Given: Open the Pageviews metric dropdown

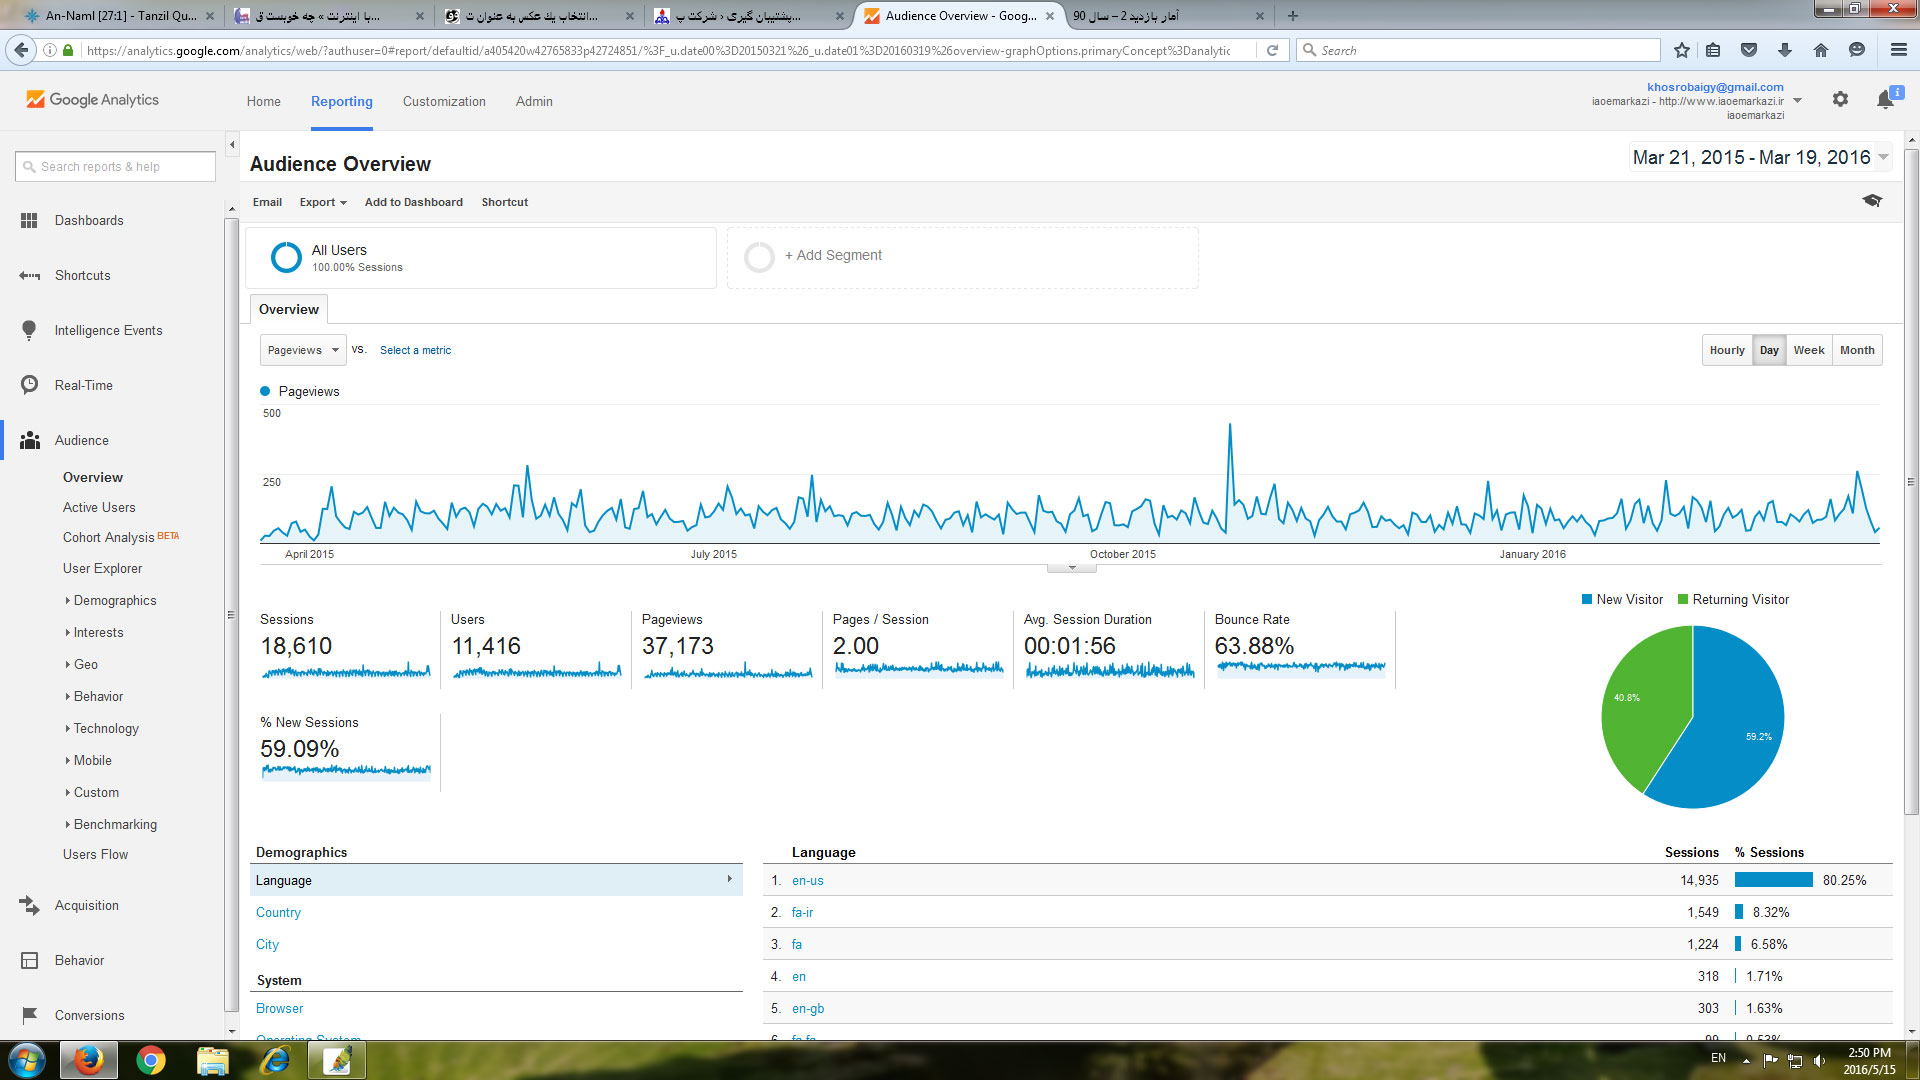Looking at the screenshot, I should pos(303,350).
